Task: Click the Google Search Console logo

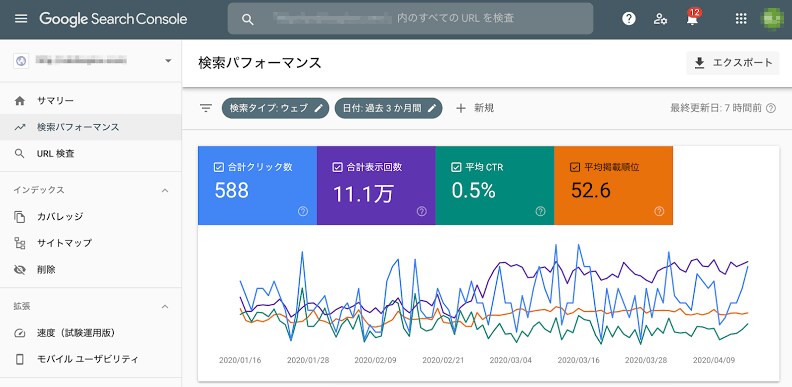Action: coord(113,19)
